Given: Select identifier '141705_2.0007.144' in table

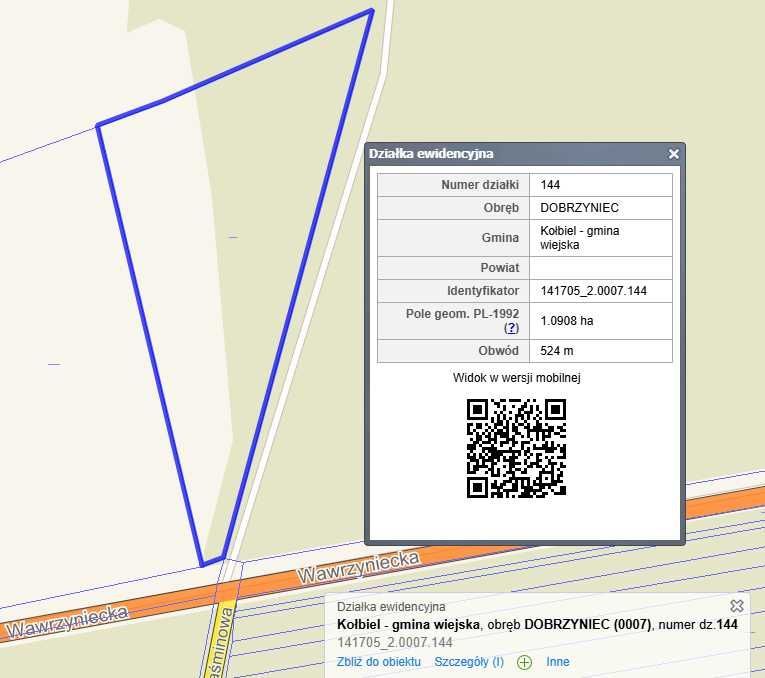Looking at the screenshot, I should (593, 291).
